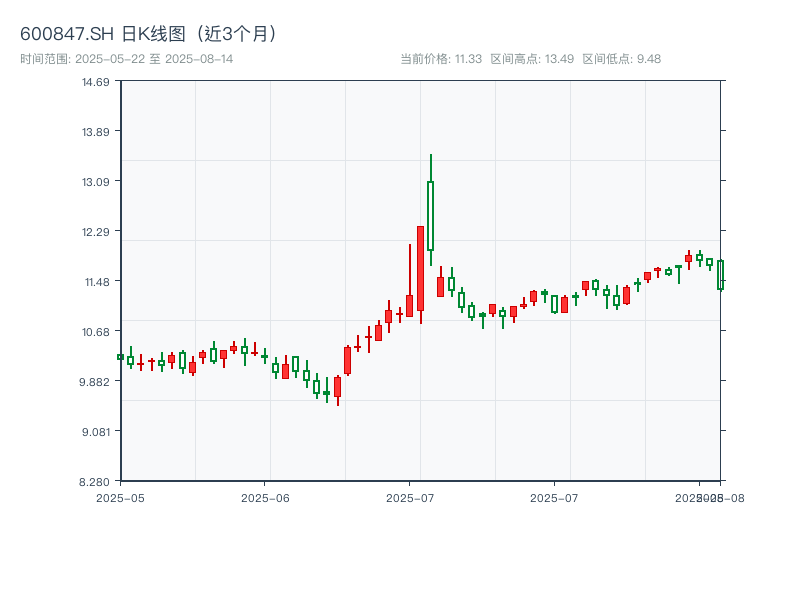Image resolution: width=800 pixels, height=600 pixels.
Task: Click the 当前价格 11.33 label
Action: pyautogui.click(x=441, y=59)
